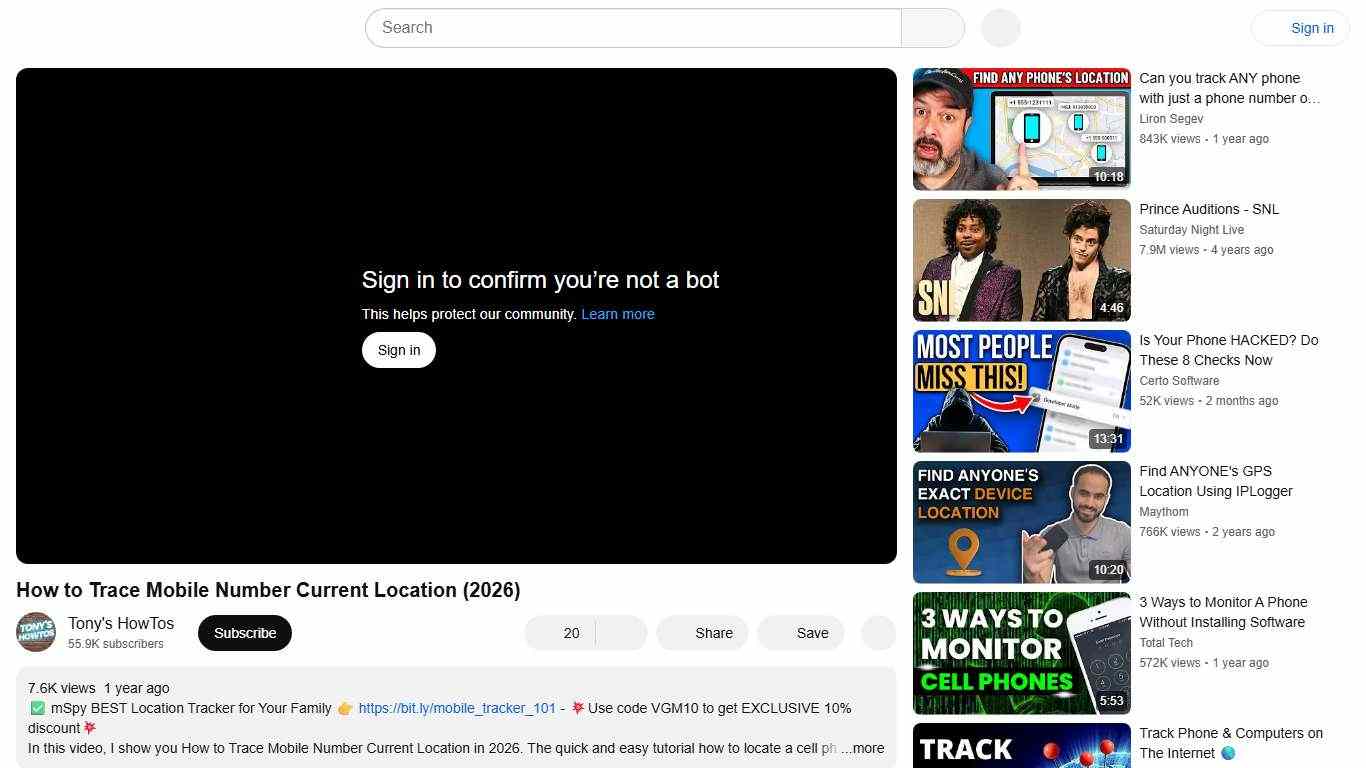The height and width of the screenshot is (768, 1366).
Task: Subscribe to Tony's HowTos channel
Action: click(244, 632)
